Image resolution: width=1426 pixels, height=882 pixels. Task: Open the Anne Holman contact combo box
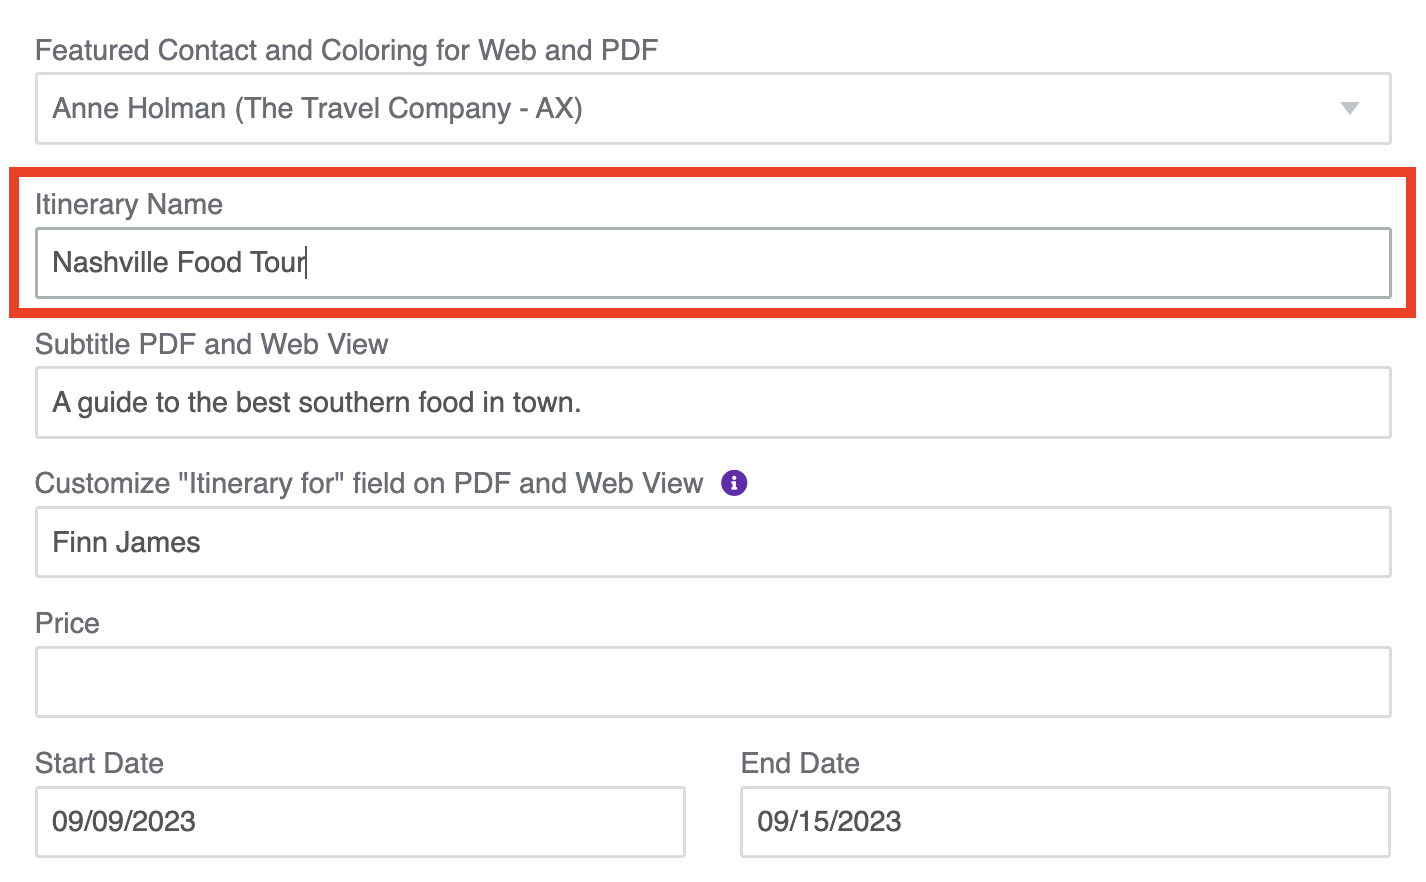coord(713,108)
